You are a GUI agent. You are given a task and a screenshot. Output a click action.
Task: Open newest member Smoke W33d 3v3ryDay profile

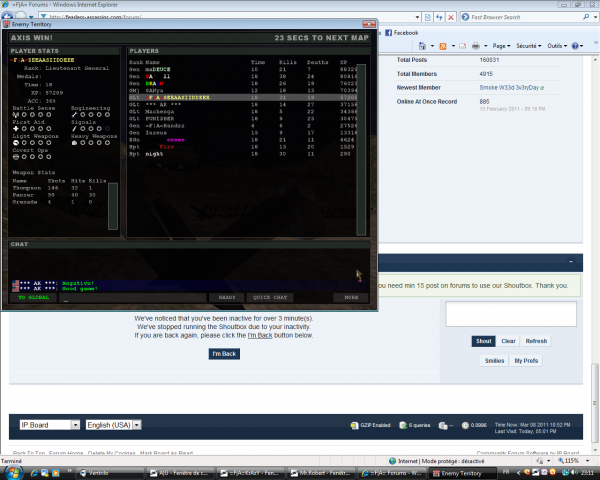tap(509, 88)
